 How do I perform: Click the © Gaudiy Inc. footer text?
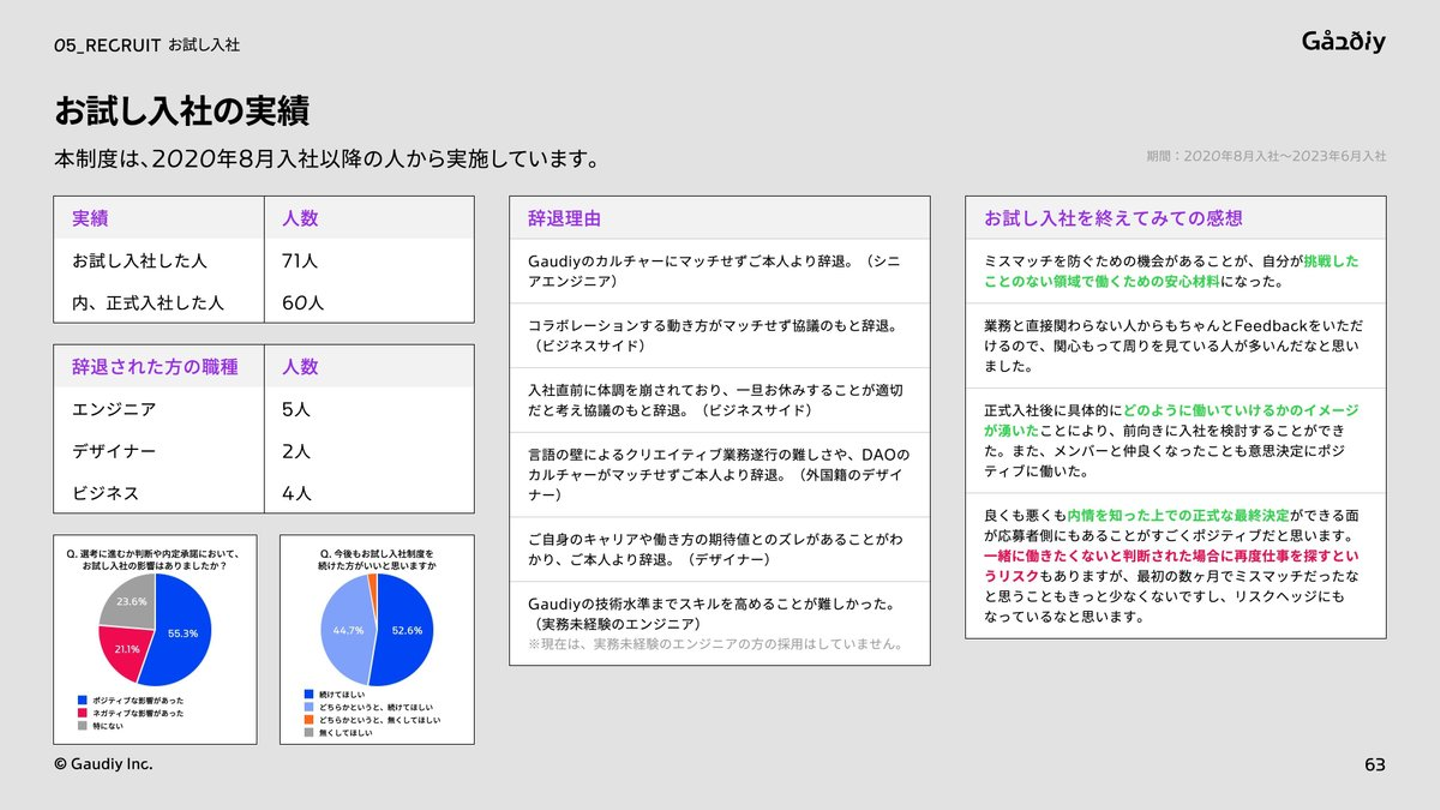coord(104,764)
